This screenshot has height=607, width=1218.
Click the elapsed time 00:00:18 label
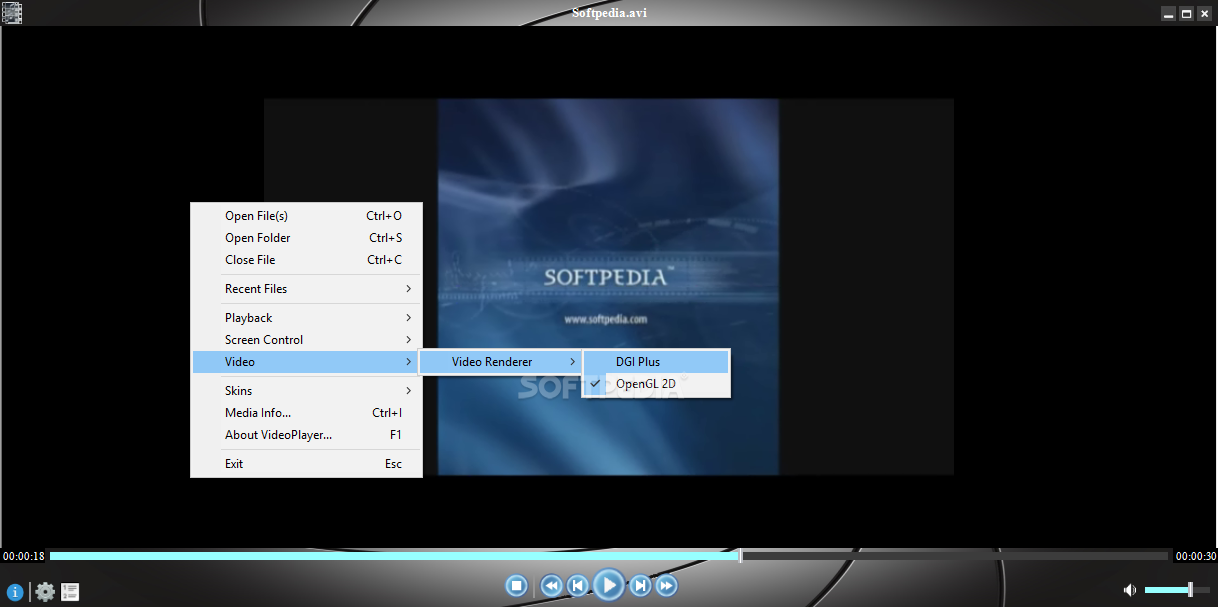24,556
